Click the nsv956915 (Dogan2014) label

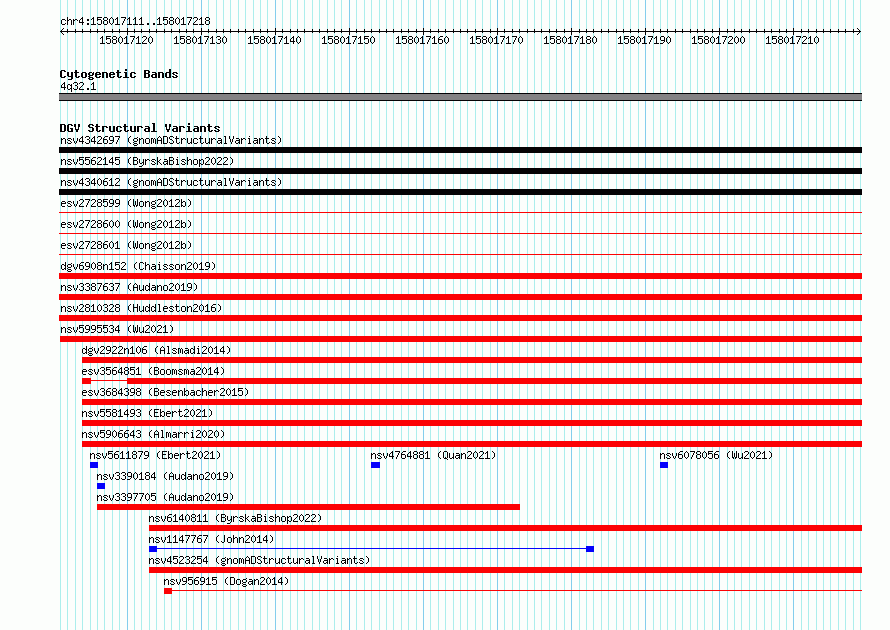[x=226, y=581]
